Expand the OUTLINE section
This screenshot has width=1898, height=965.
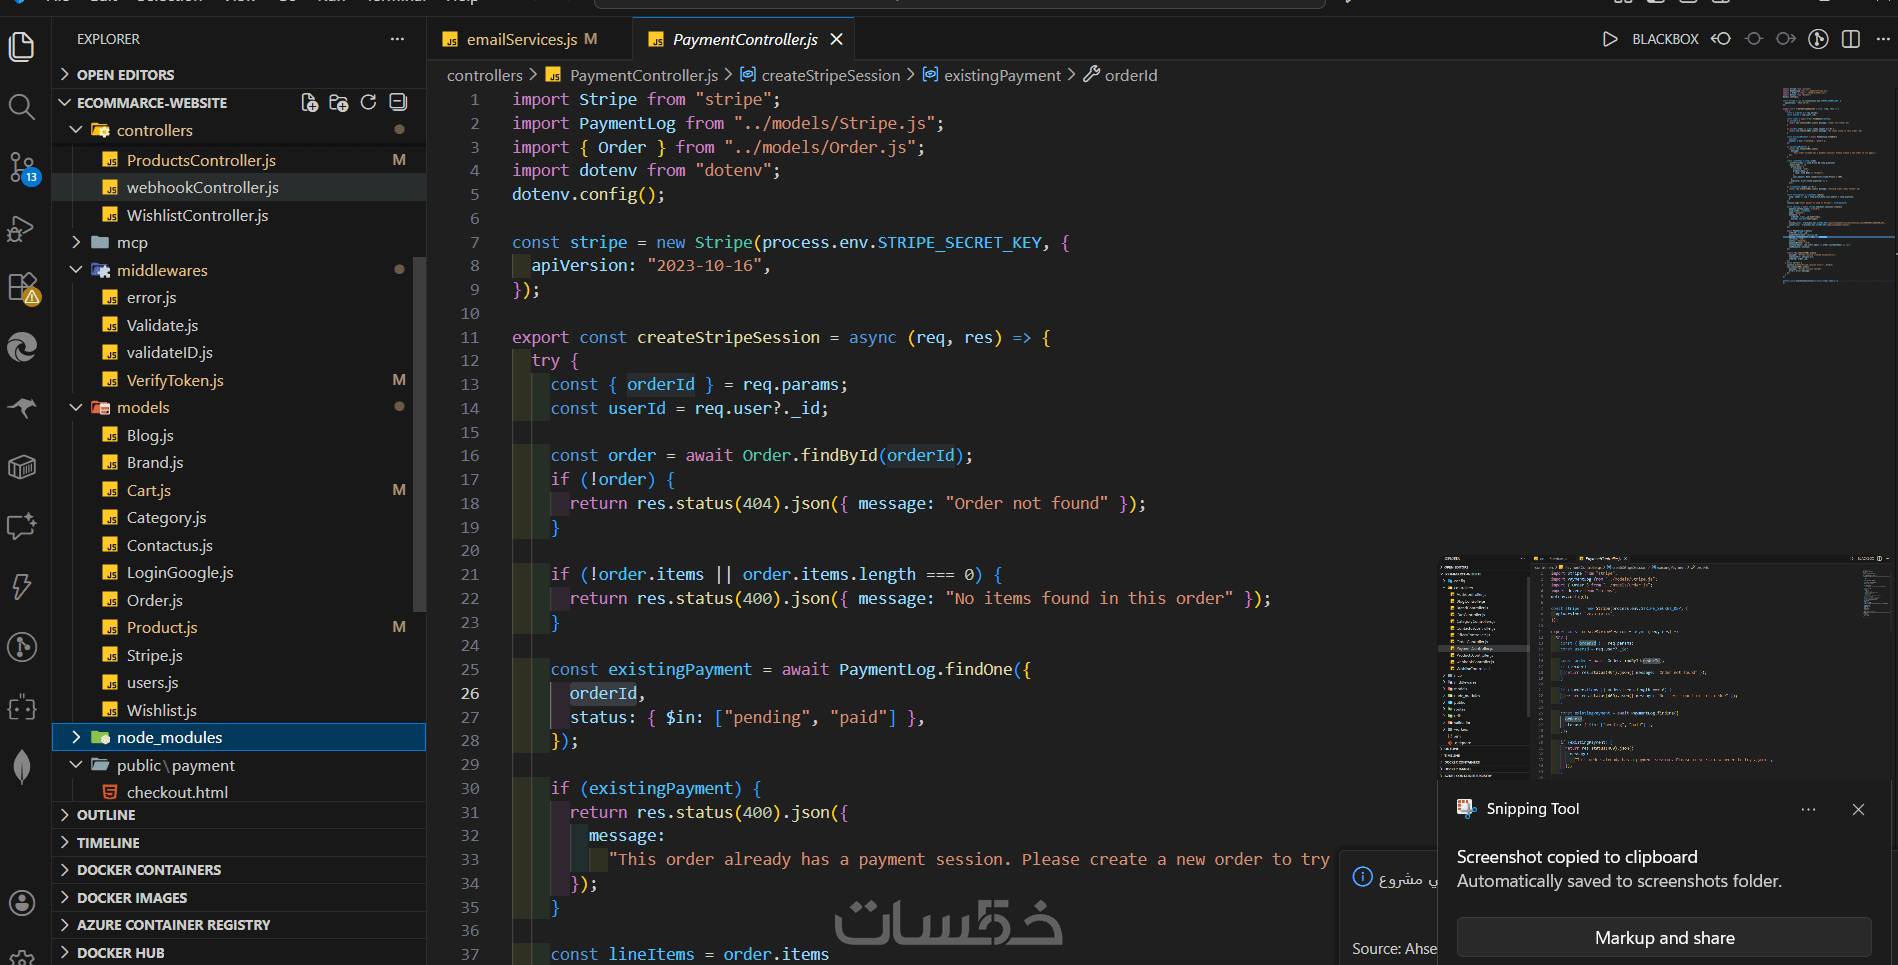click(x=239, y=815)
